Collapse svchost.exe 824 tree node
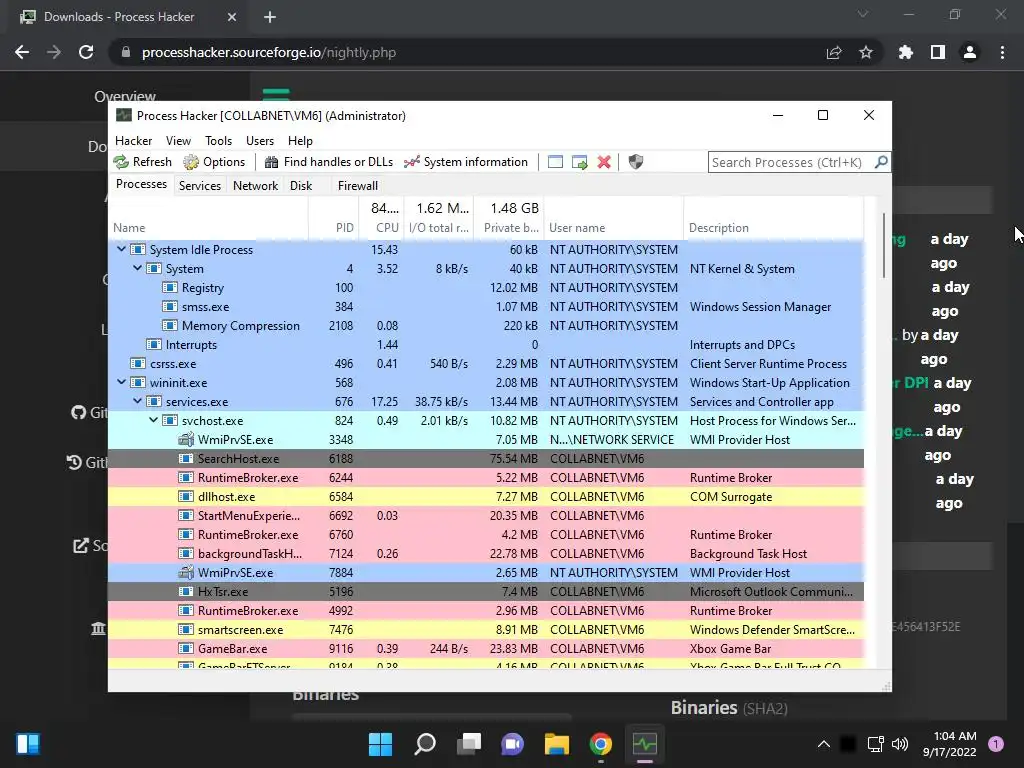Screen dimensions: 1024x768 click(153, 420)
